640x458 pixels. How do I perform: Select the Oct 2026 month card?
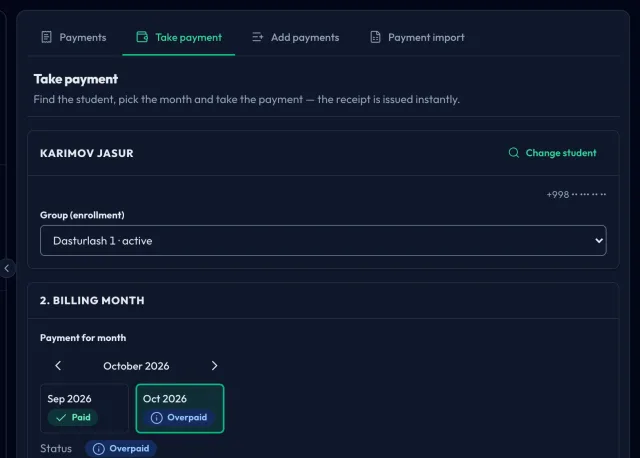click(x=180, y=408)
